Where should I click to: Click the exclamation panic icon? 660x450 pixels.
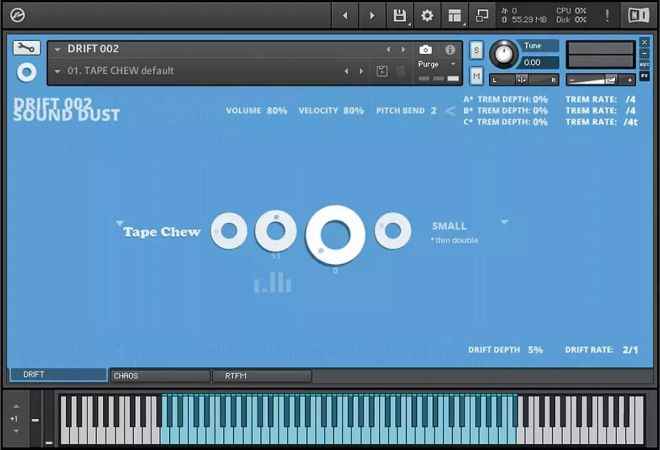point(607,16)
